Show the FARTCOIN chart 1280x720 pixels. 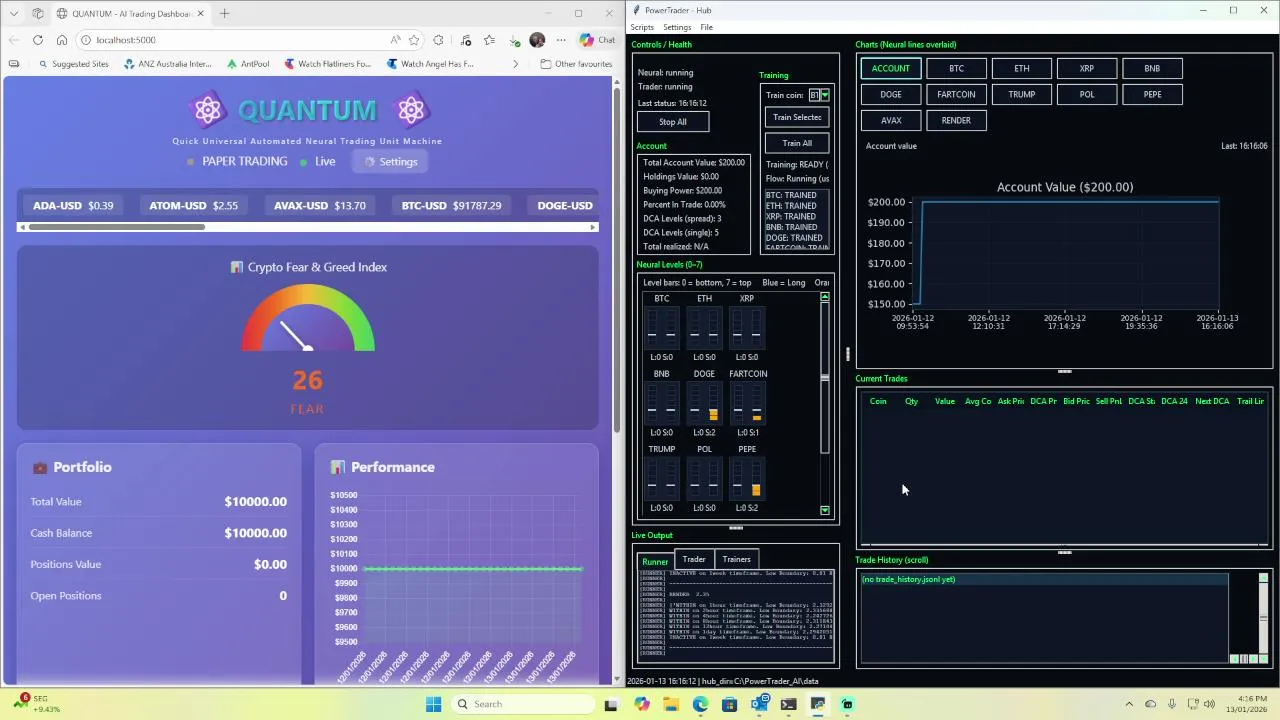click(x=956, y=94)
